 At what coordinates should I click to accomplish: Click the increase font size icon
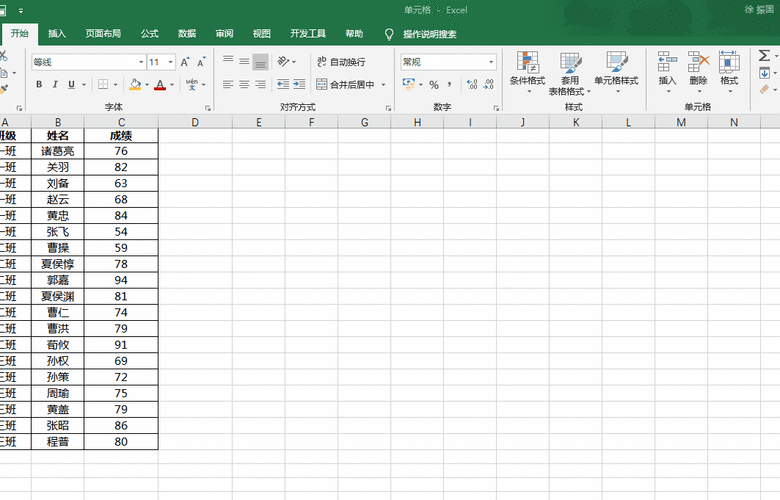pos(185,62)
